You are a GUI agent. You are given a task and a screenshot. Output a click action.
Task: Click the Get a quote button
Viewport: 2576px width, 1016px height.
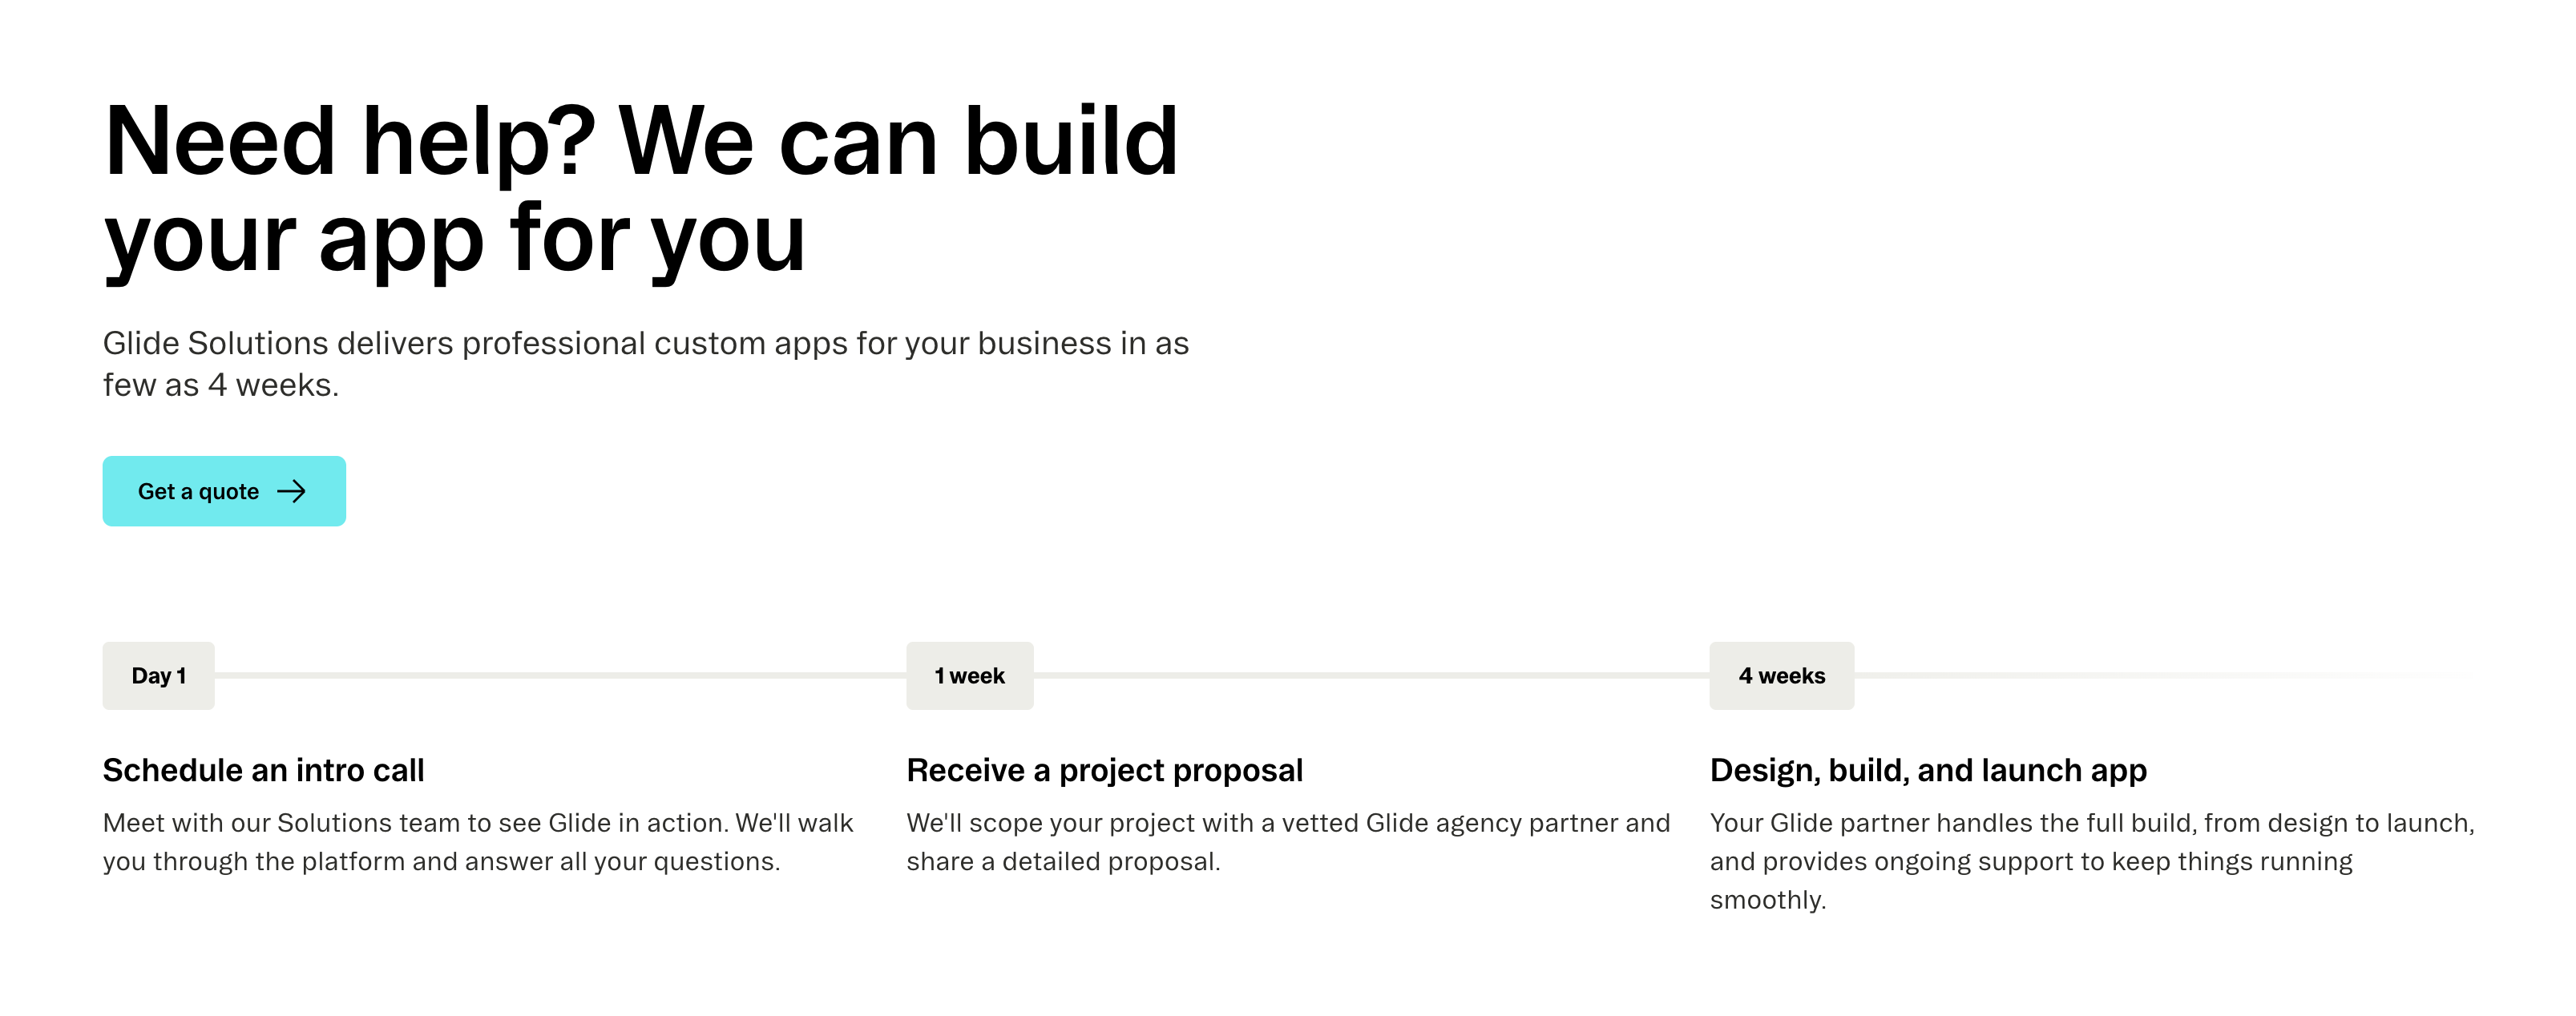[224, 491]
